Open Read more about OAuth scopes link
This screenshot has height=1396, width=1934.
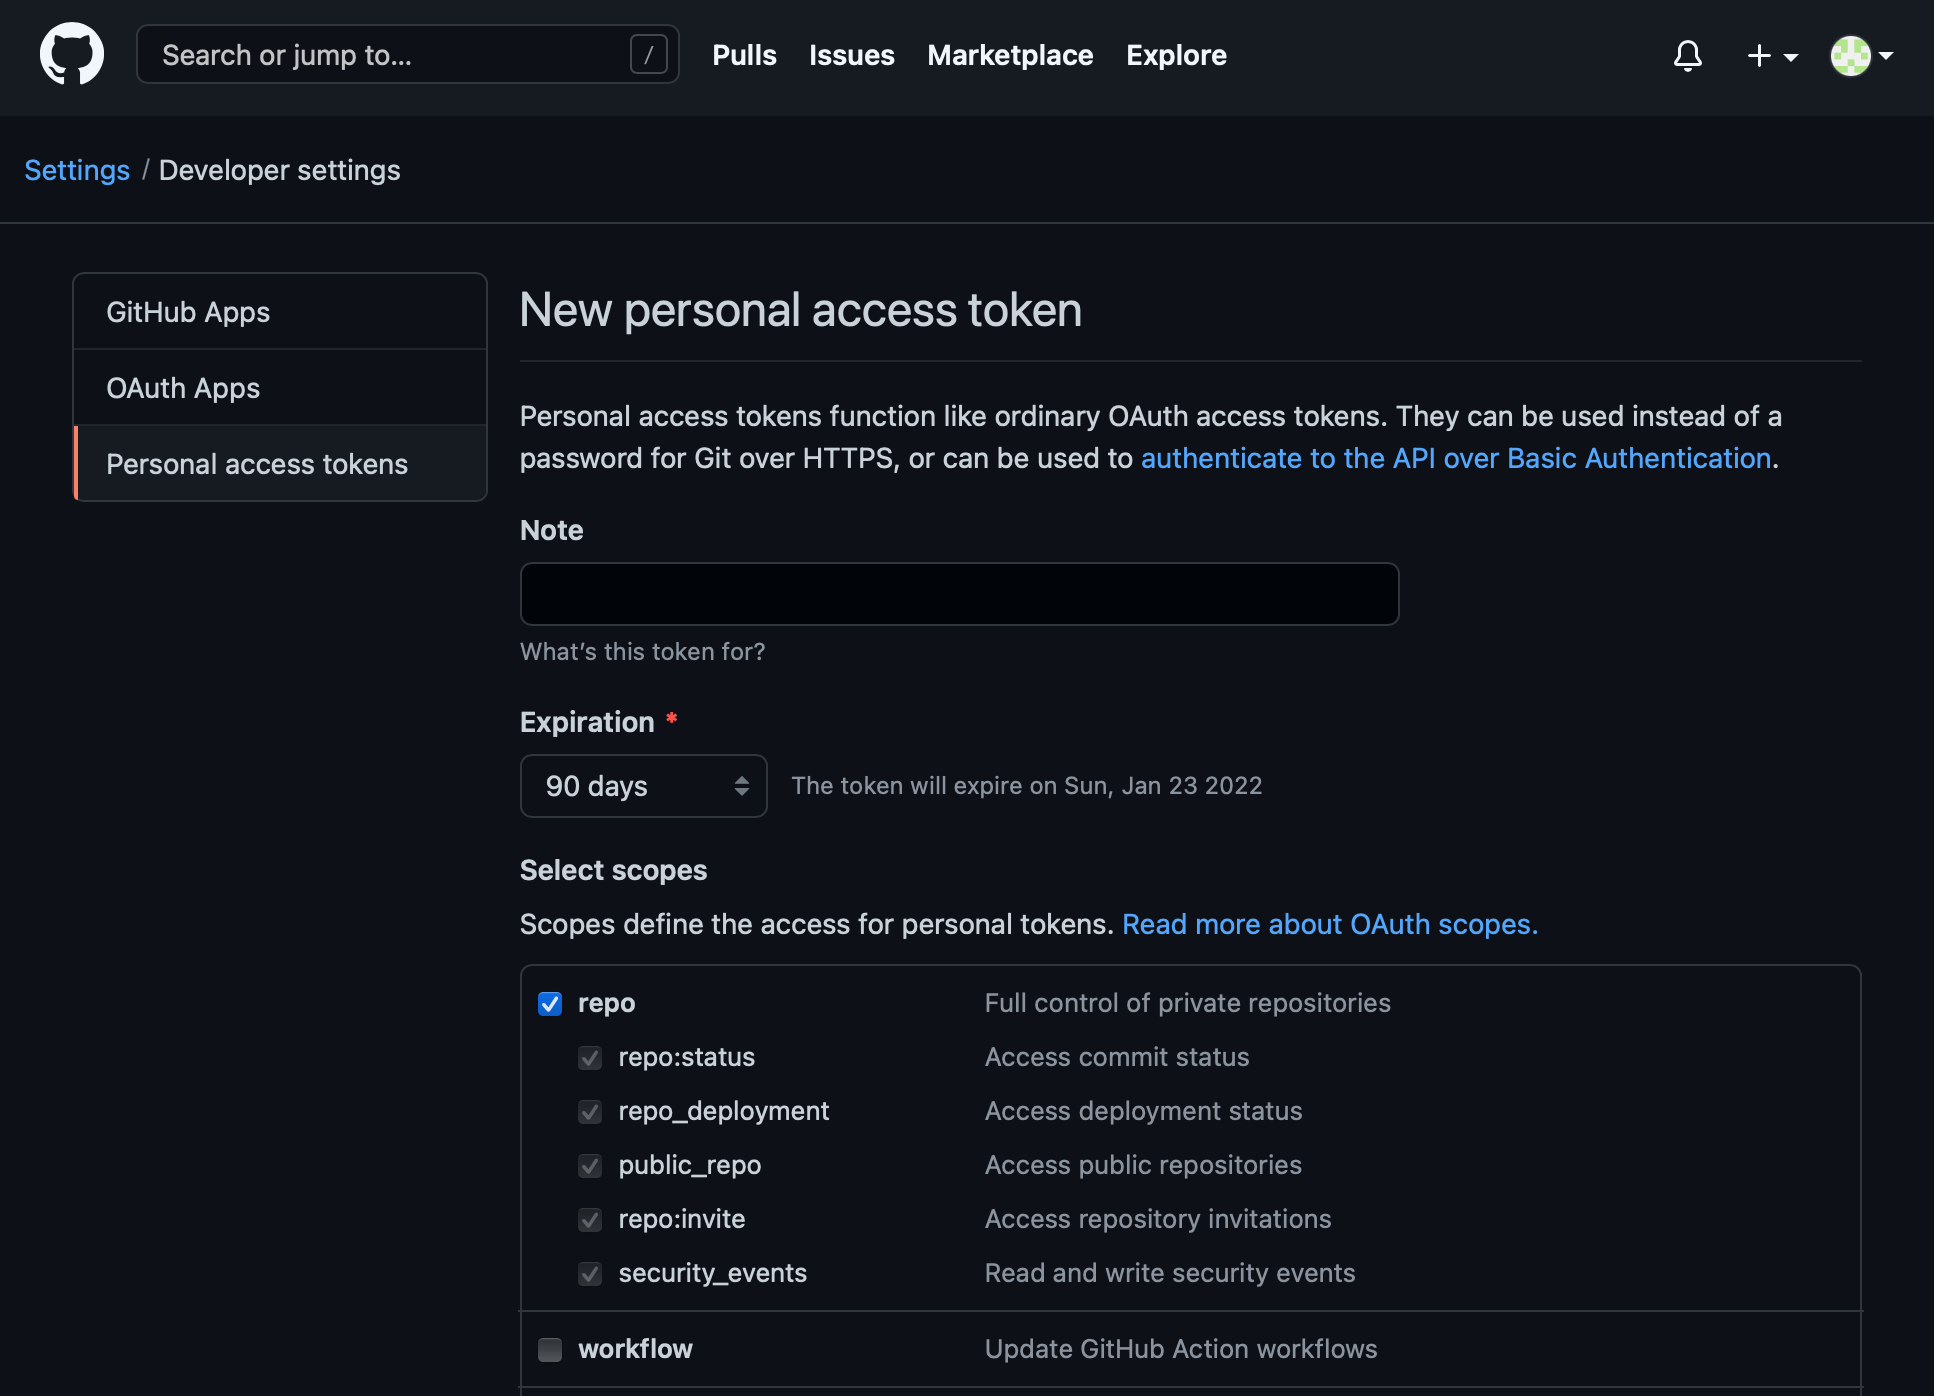[1329, 924]
